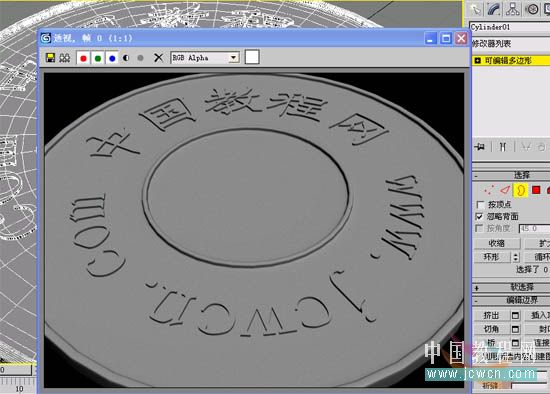This screenshot has height=394, width=550.
Task: Save the rendered image with the disk icon
Action: [51, 58]
